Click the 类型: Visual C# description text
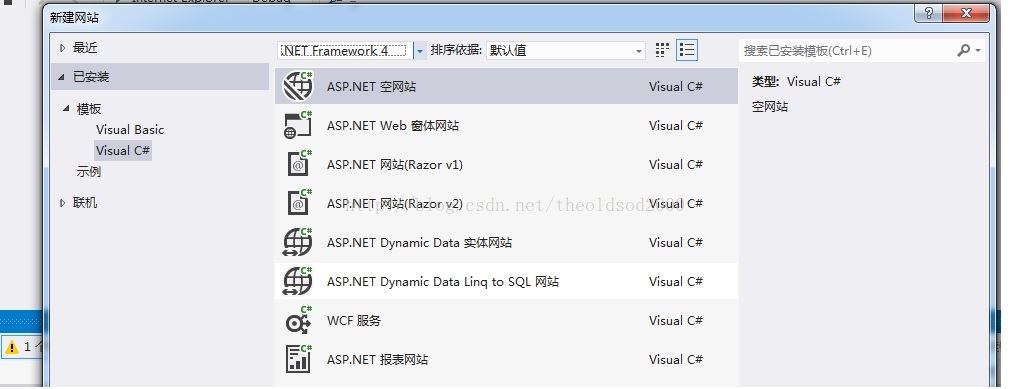Image resolution: width=1010 pixels, height=389 pixels. 796,82
